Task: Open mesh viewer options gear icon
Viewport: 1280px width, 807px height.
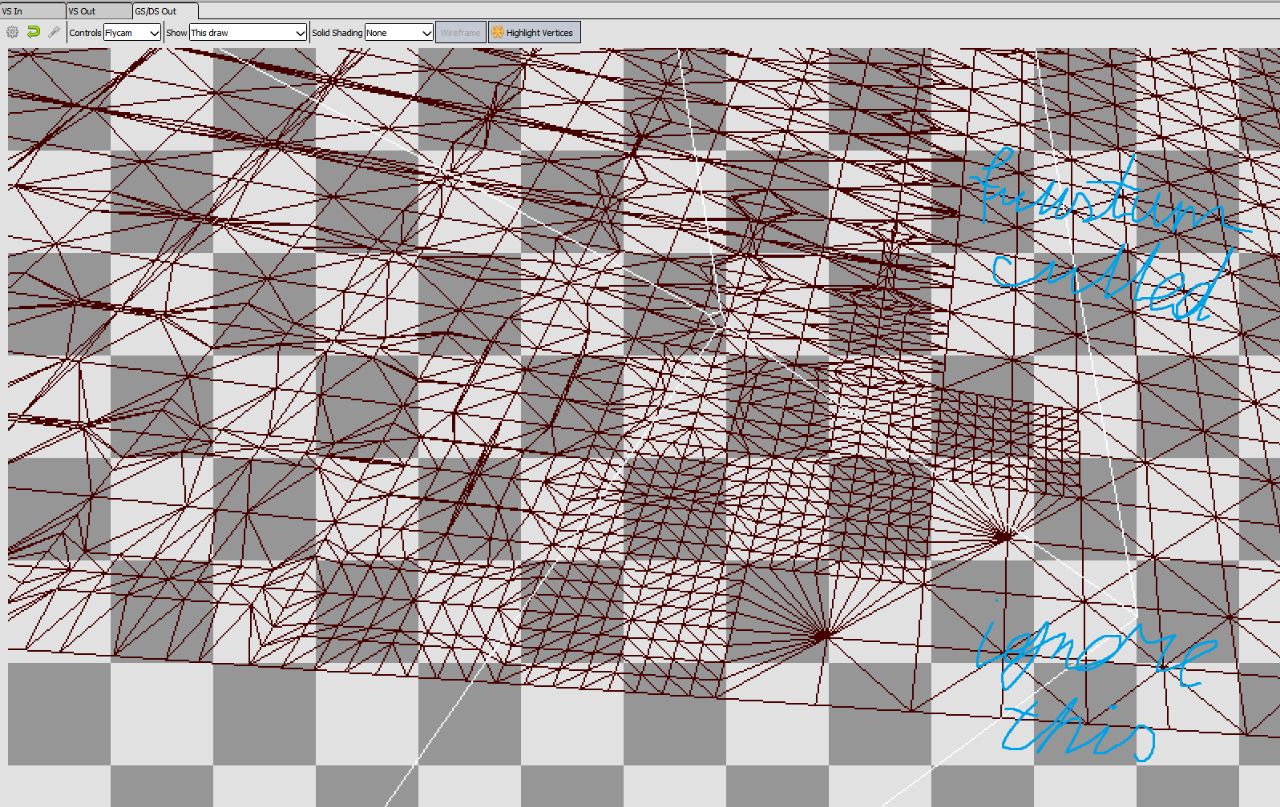Action: [x=12, y=32]
